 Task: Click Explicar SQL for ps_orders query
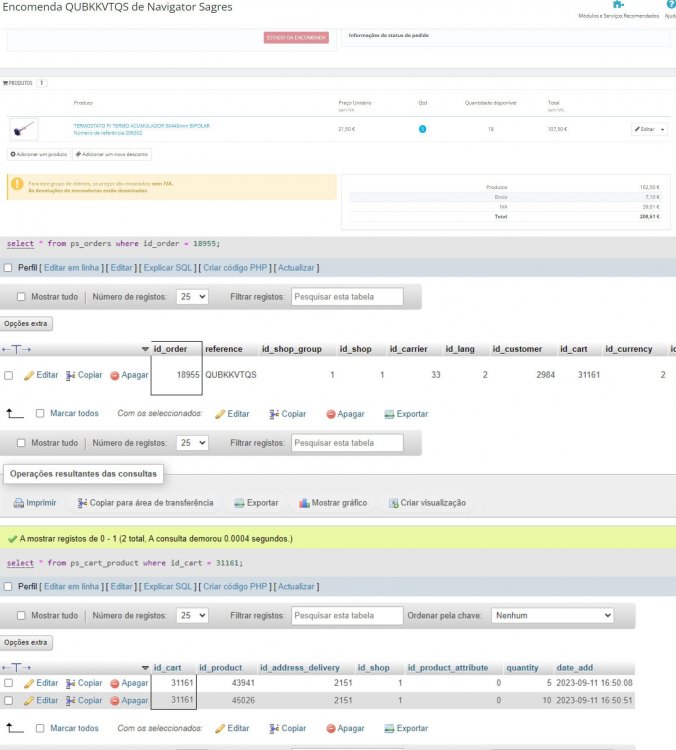pyautogui.click(x=167, y=268)
